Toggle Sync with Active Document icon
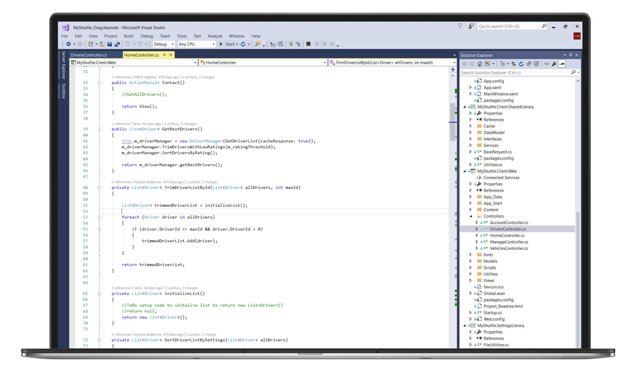Viewport: 635px width, 375px height. pyautogui.click(x=514, y=64)
